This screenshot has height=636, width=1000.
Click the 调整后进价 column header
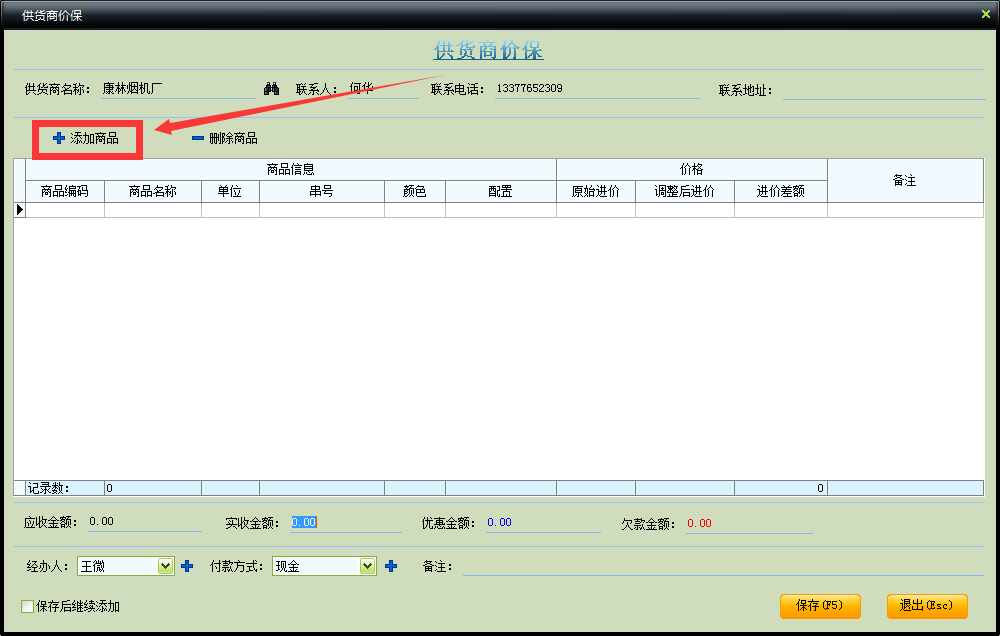point(684,191)
